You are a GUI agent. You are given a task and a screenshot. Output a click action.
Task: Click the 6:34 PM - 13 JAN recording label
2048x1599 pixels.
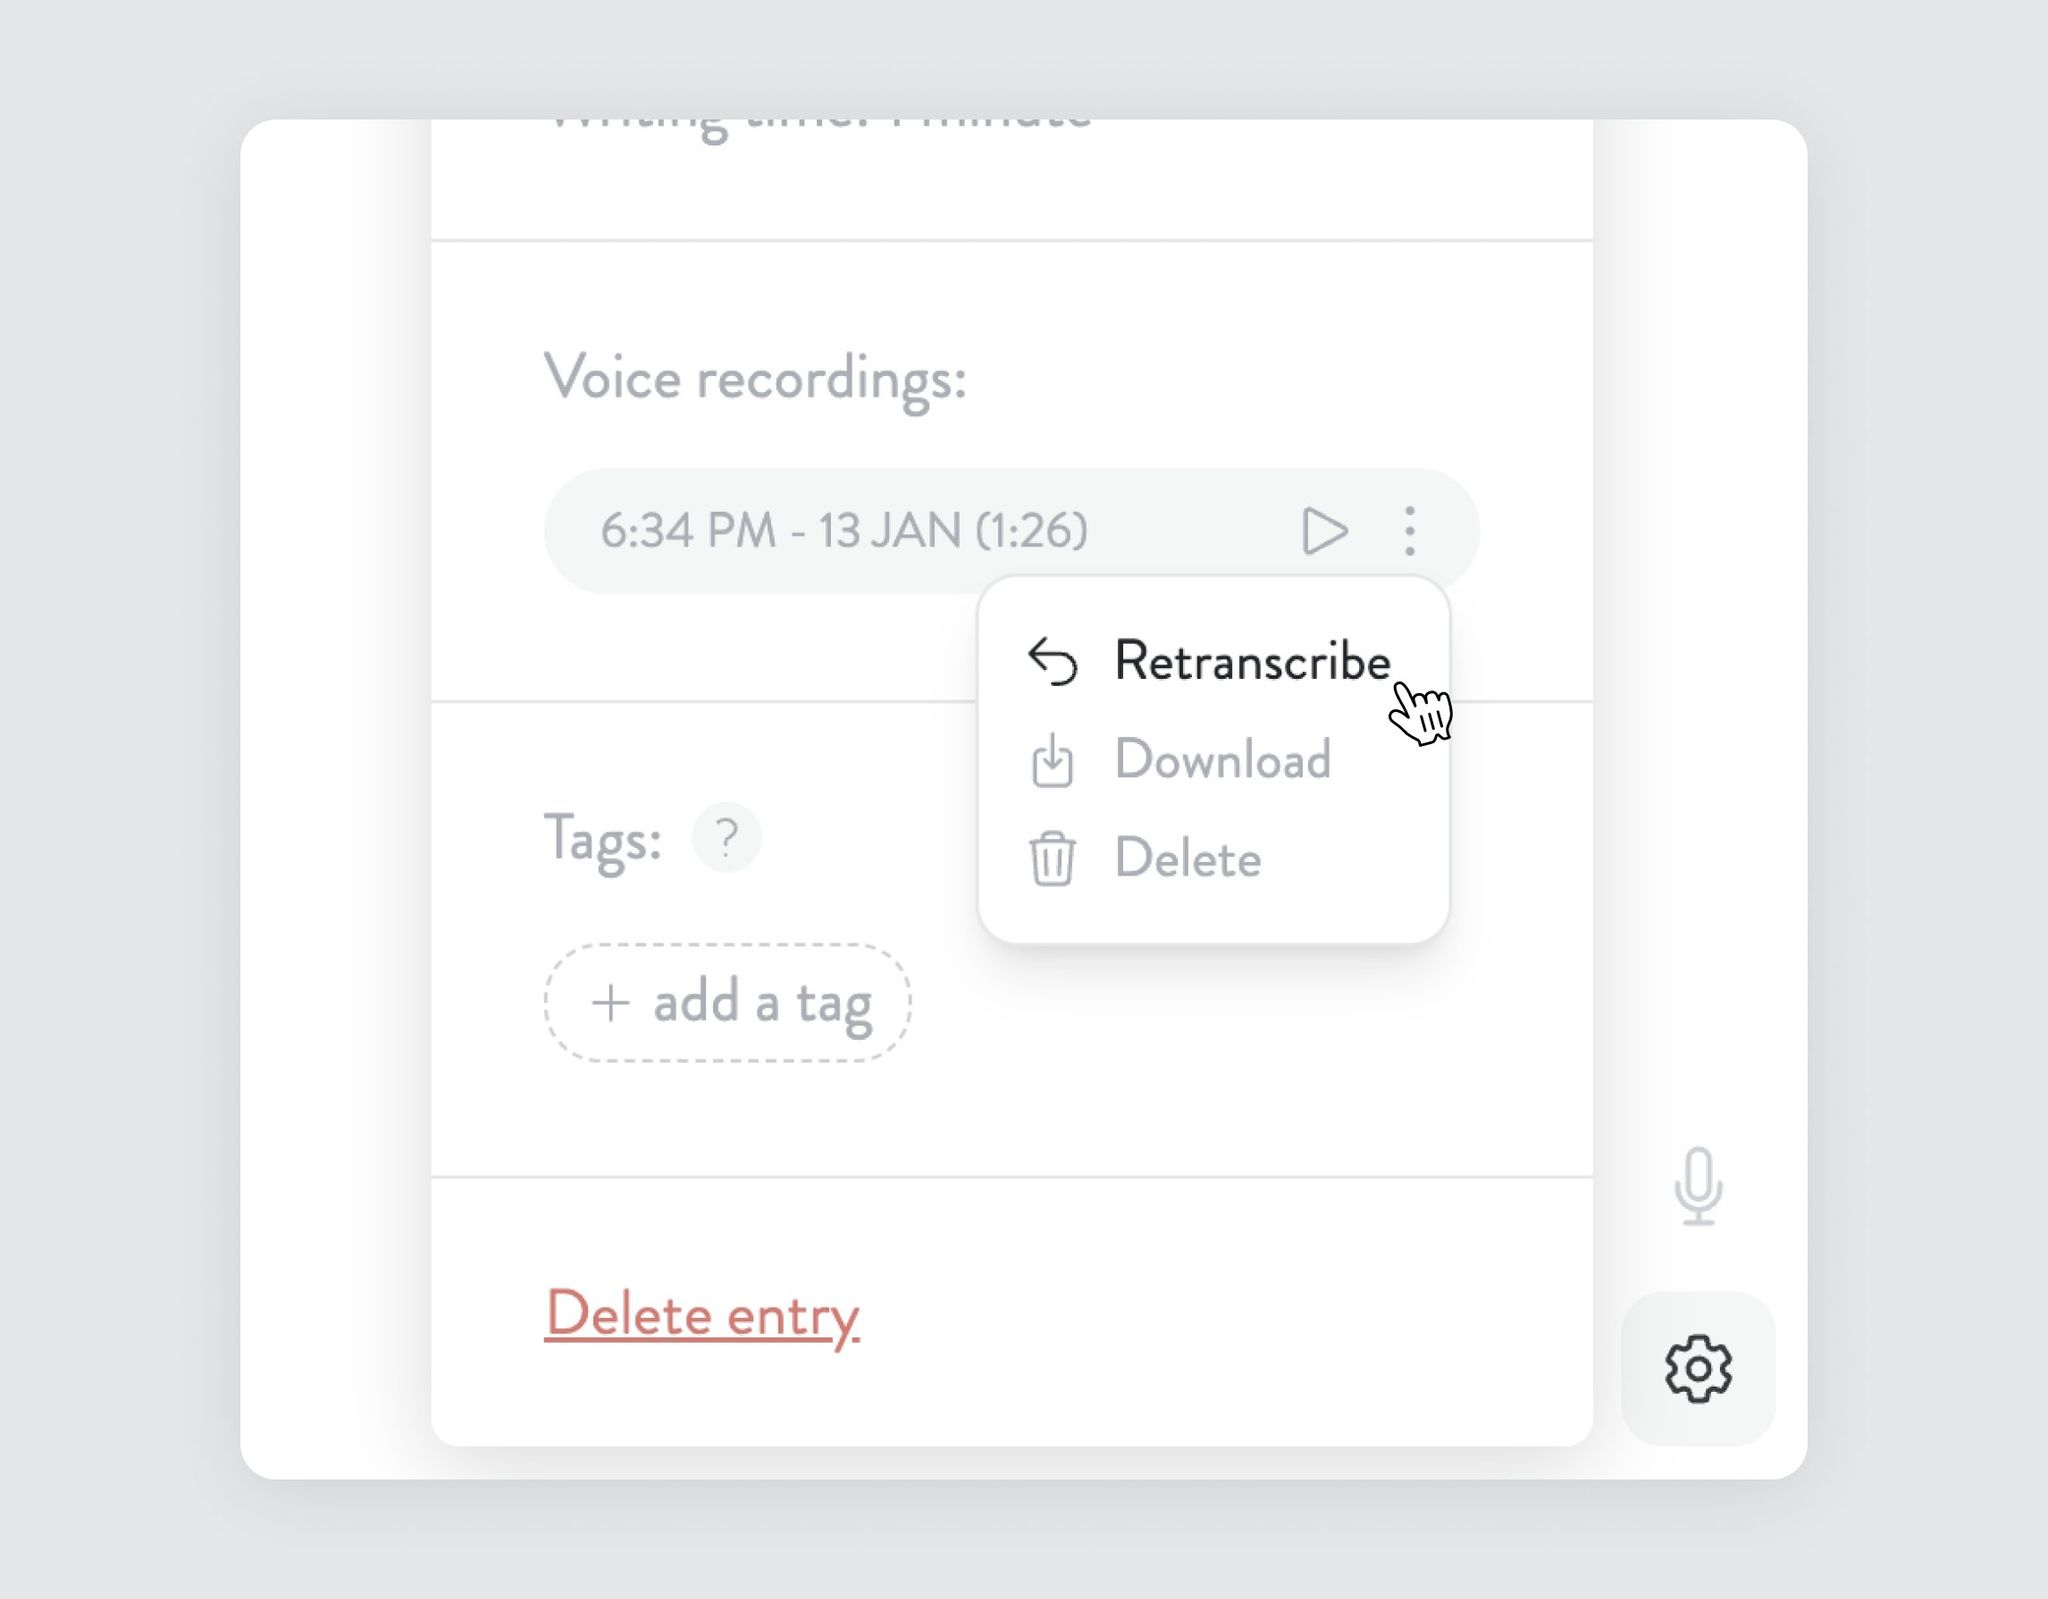coord(780,530)
